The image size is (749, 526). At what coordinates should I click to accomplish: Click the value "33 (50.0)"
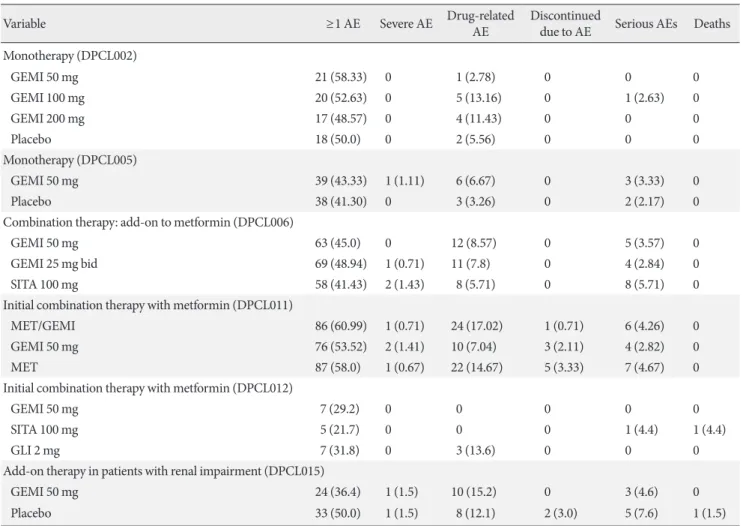tap(337, 513)
